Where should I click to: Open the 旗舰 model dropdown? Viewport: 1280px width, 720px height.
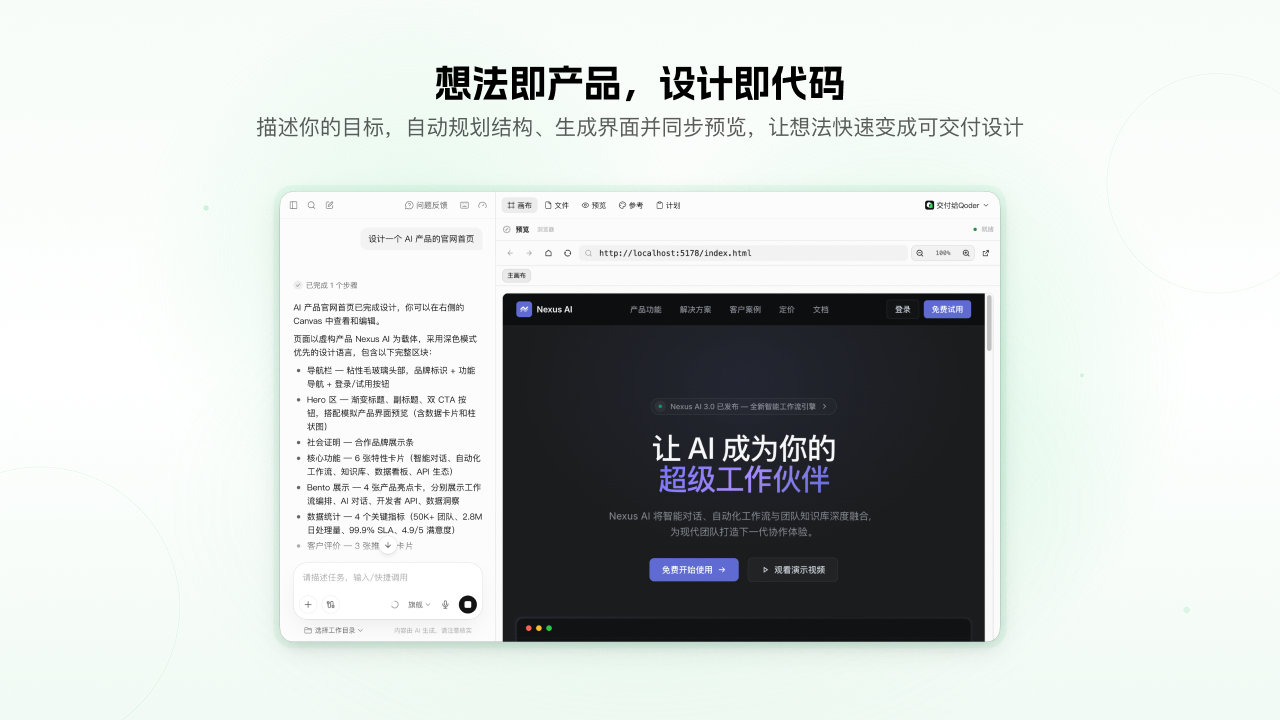(x=418, y=604)
